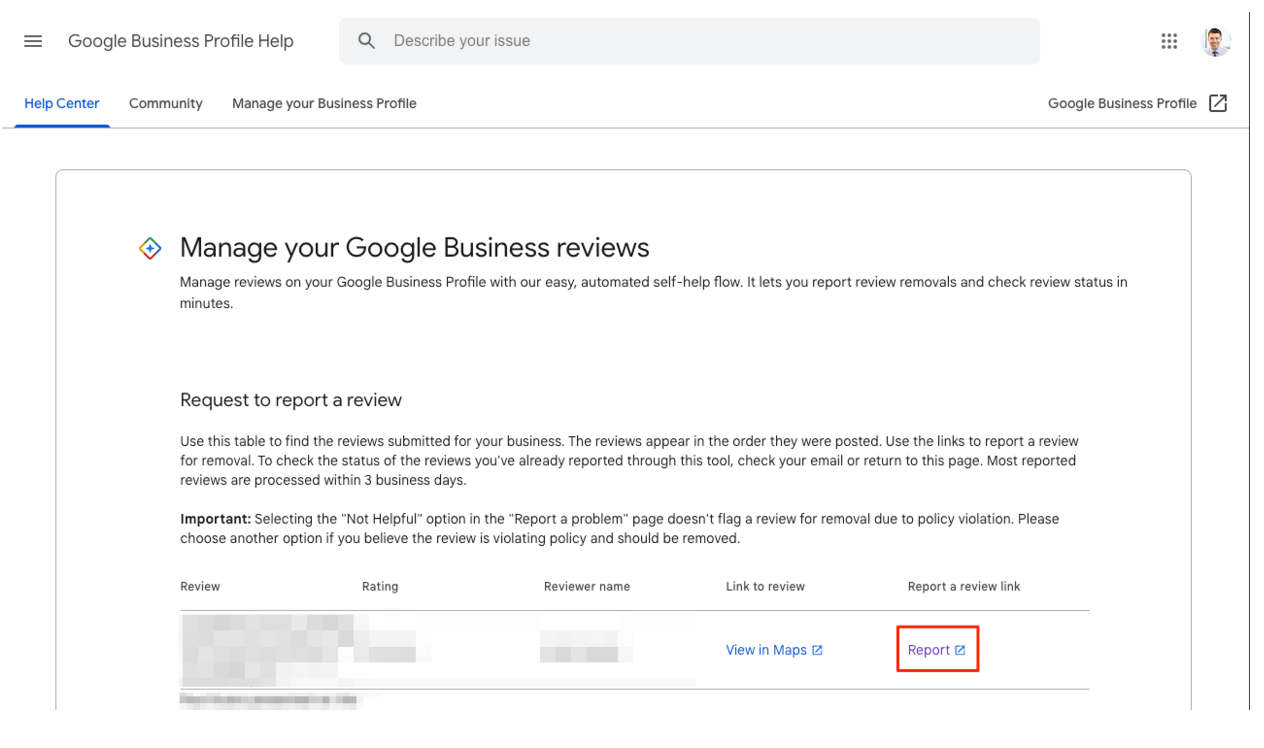Click the Review column header
Image resolution: width=1264 pixels, height=748 pixels.
pos(200,587)
